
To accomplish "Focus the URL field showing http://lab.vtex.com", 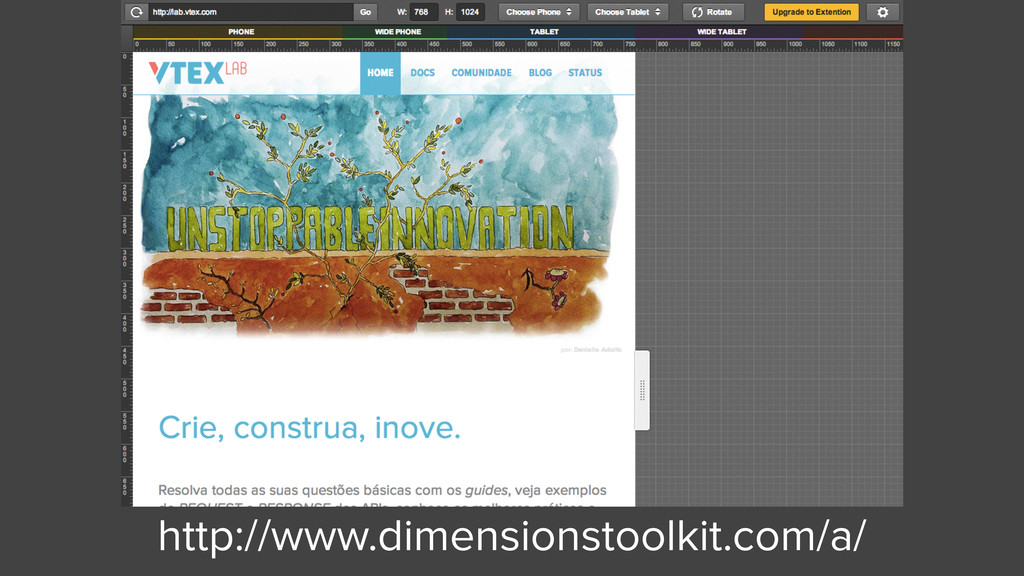I will 251,12.
